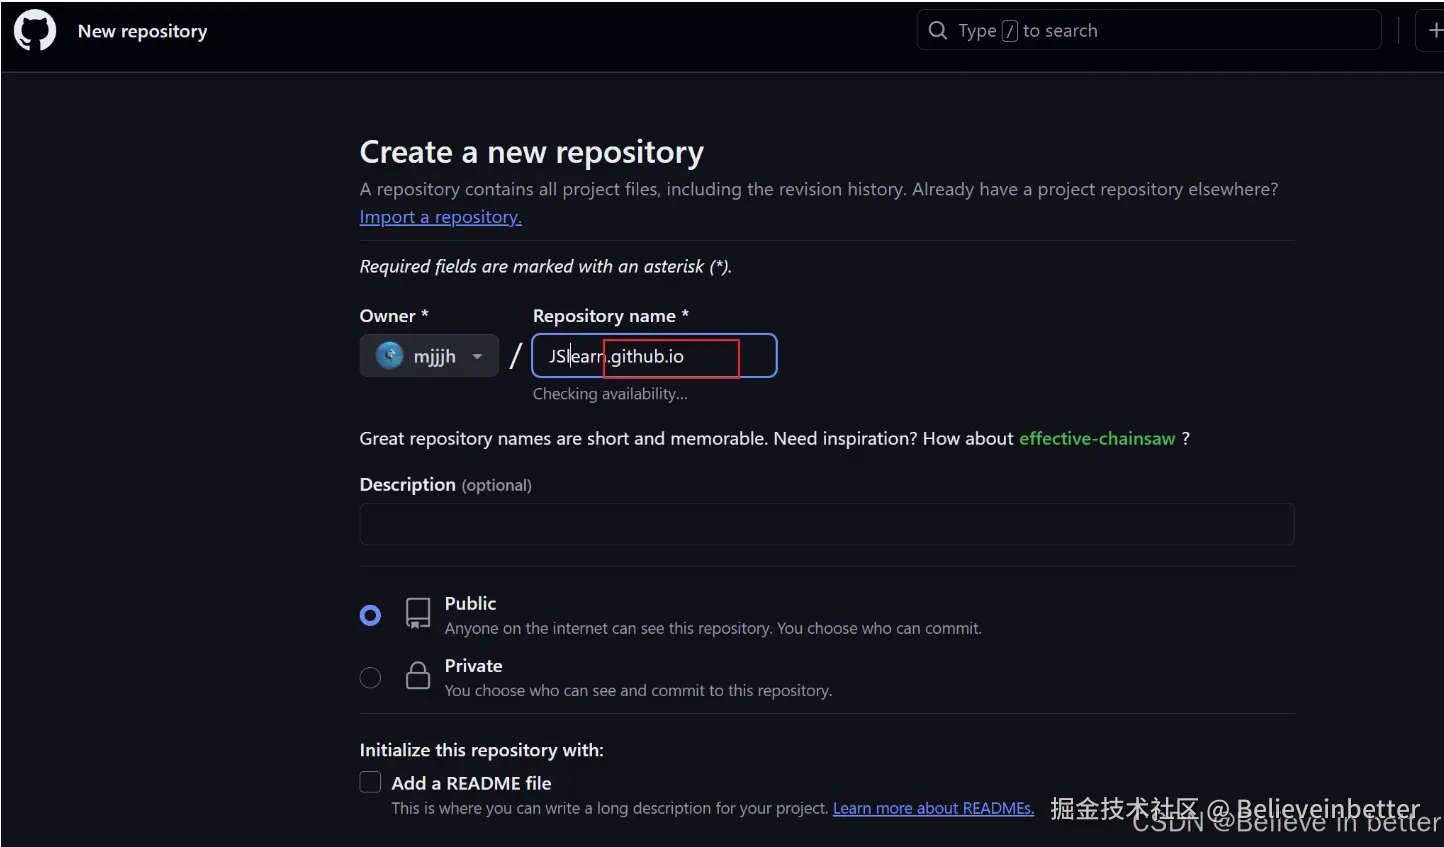Click the Public option label
This screenshot has width=1444, height=847.
(x=470, y=603)
